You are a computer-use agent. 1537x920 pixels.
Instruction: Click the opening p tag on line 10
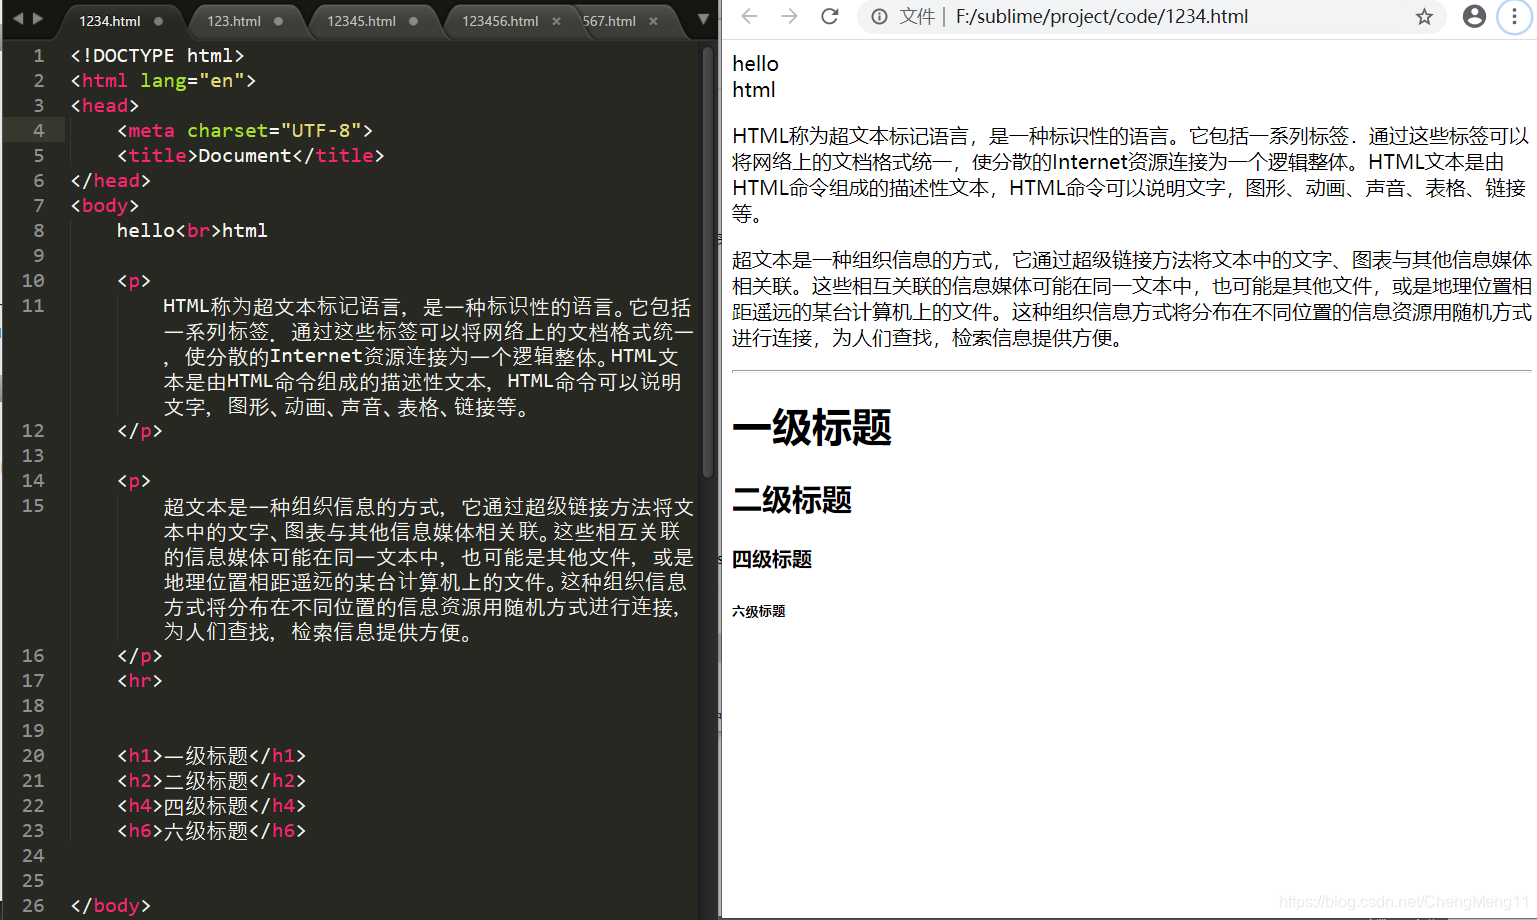[134, 281]
